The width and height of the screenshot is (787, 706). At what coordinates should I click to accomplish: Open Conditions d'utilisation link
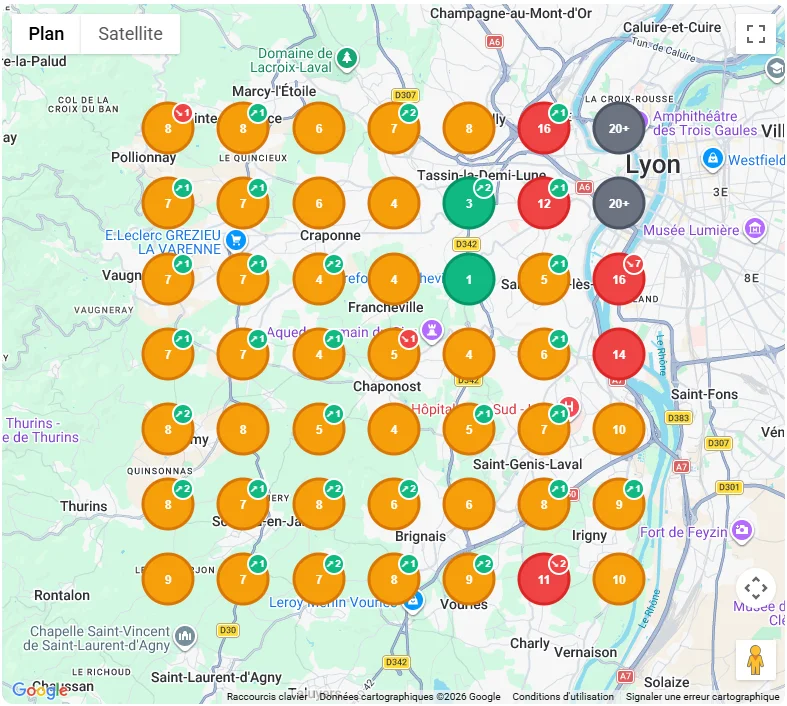[563, 696]
